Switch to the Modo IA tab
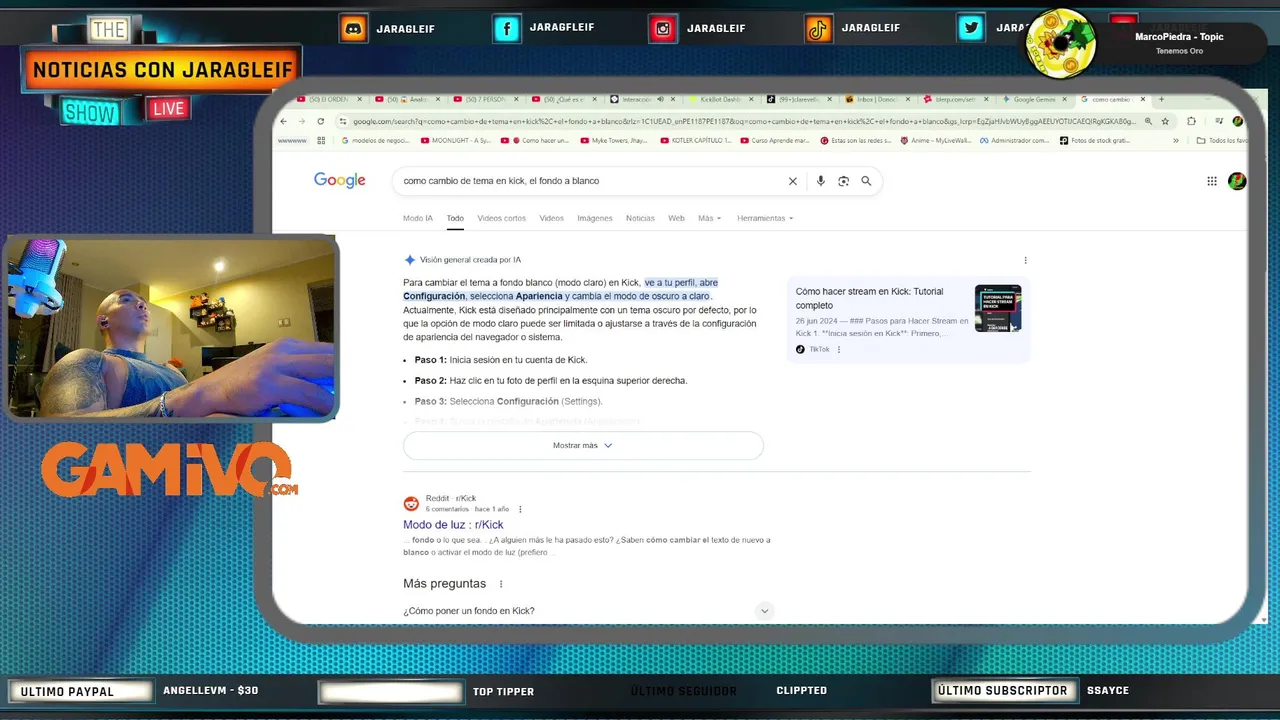The width and height of the screenshot is (1280, 720). point(418,218)
